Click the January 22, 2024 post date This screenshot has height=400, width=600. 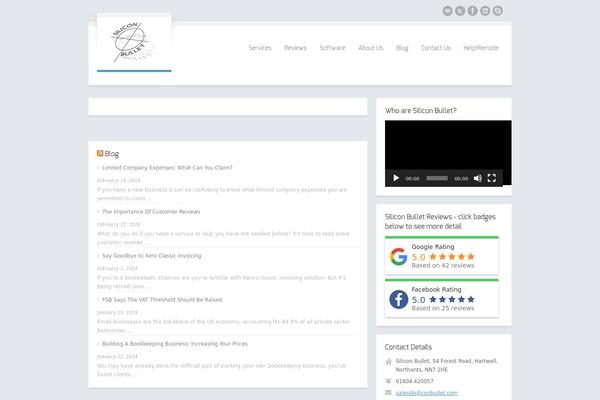[x=117, y=356]
